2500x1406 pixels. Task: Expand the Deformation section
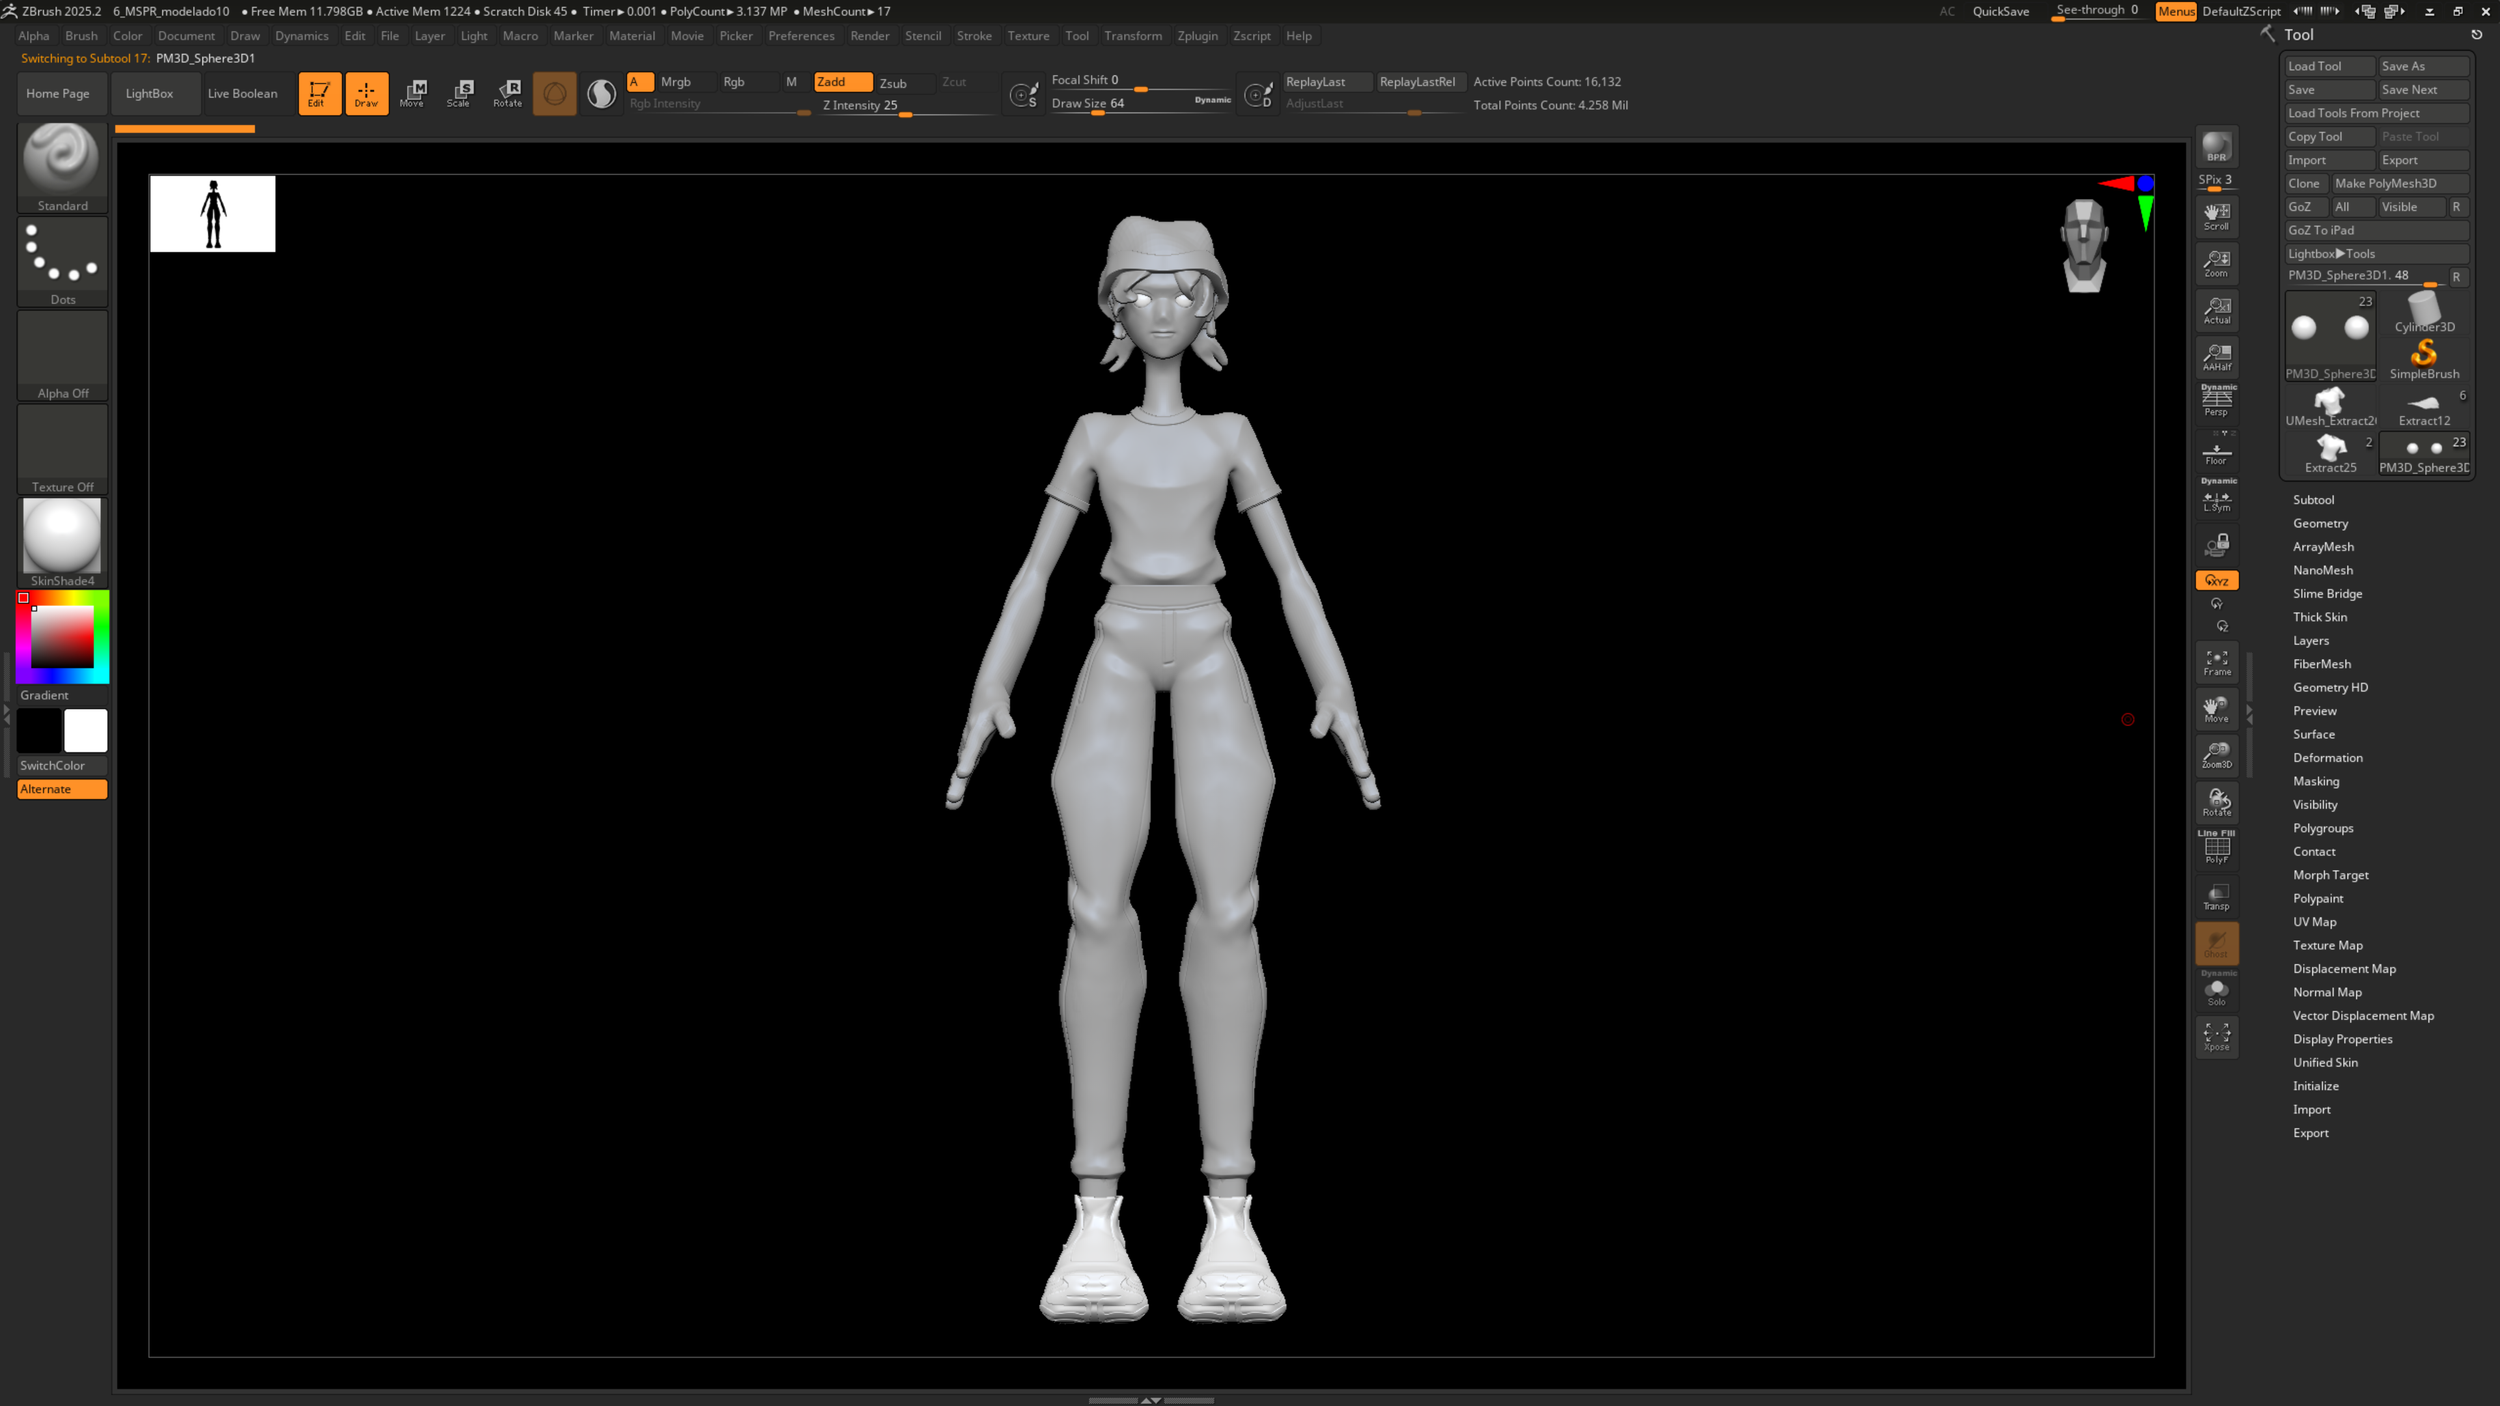pos(2327,758)
